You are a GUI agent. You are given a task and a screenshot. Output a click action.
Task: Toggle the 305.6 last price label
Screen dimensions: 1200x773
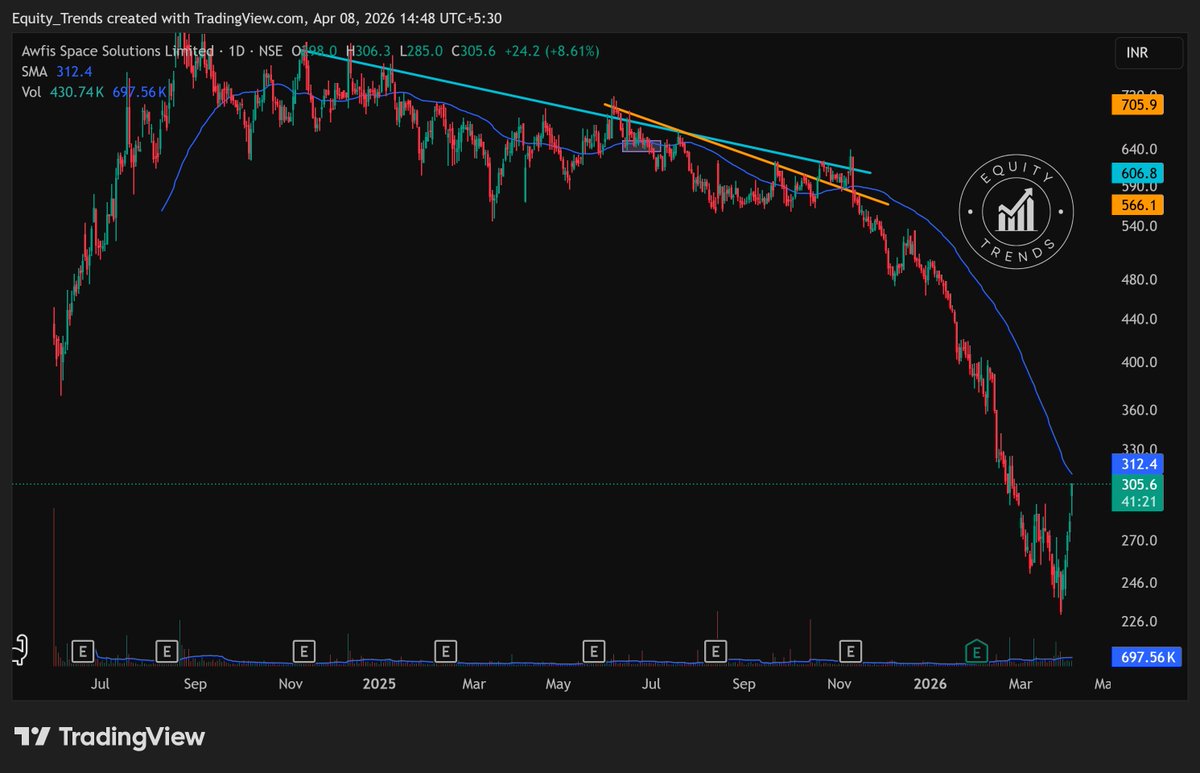pyautogui.click(x=1137, y=484)
